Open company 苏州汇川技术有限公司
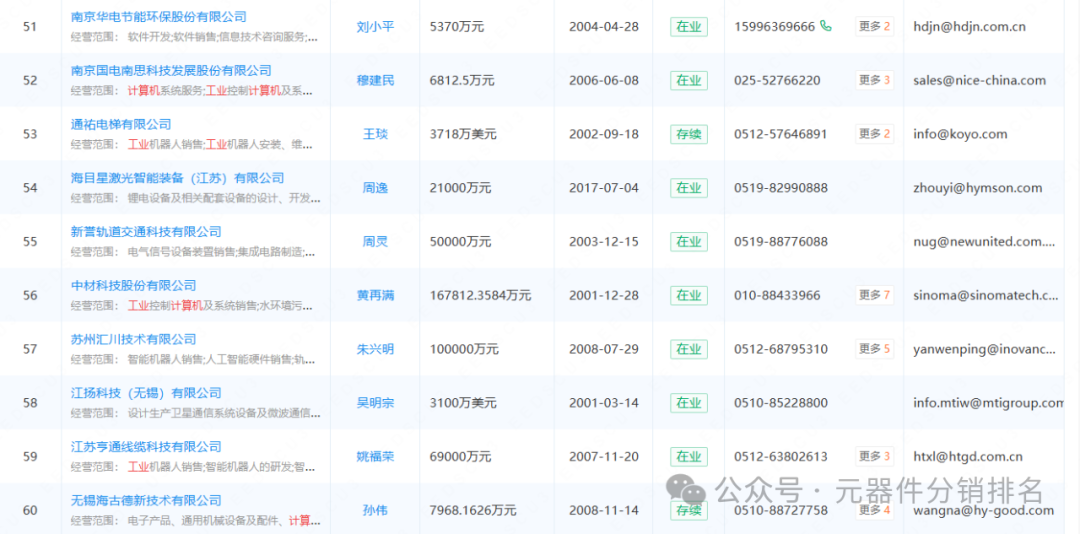Image resolution: width=1080 pixels, height=534 pixels. [x=134, y=339]
